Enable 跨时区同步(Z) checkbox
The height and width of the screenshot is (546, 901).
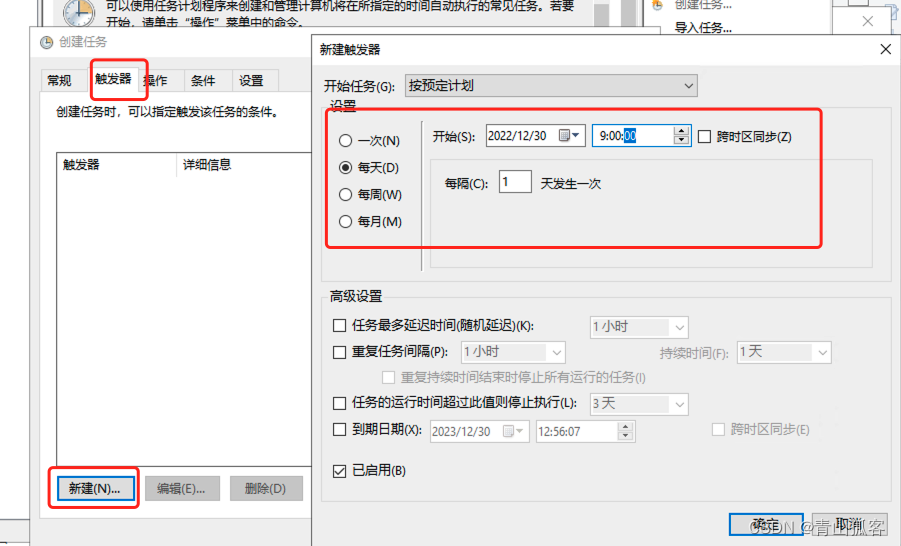tap(704, 136)
